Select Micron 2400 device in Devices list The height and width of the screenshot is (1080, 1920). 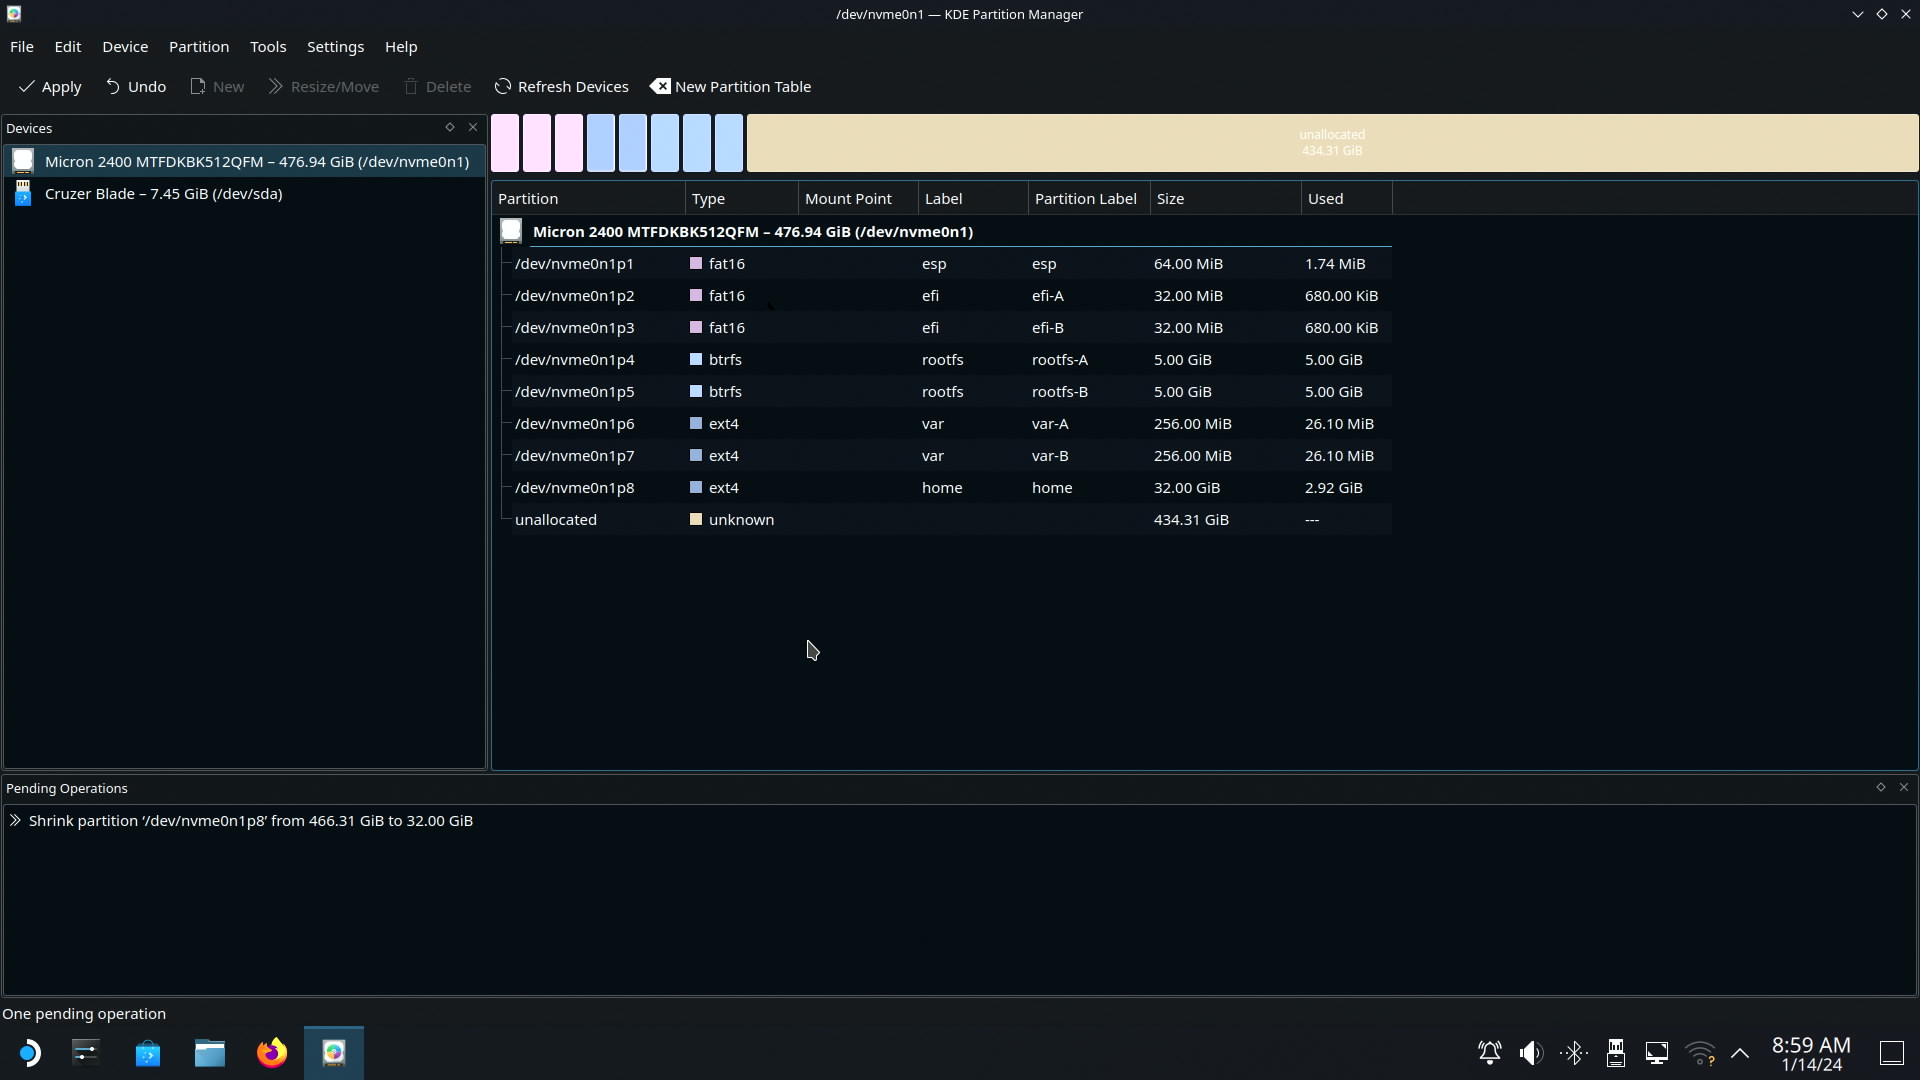click(256, 161)
